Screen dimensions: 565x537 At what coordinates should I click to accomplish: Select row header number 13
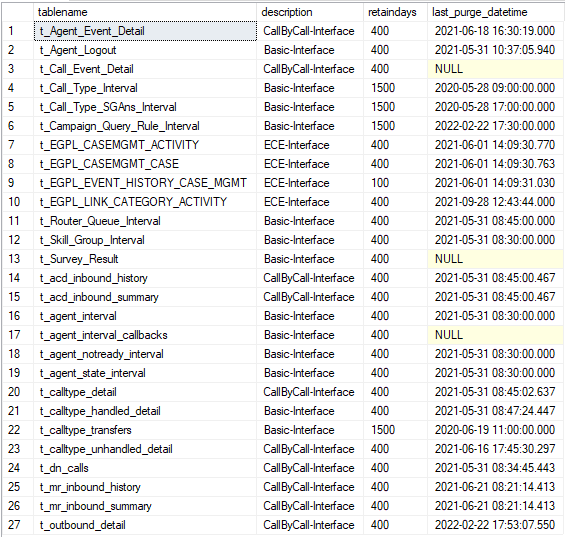tap(18, 259)
